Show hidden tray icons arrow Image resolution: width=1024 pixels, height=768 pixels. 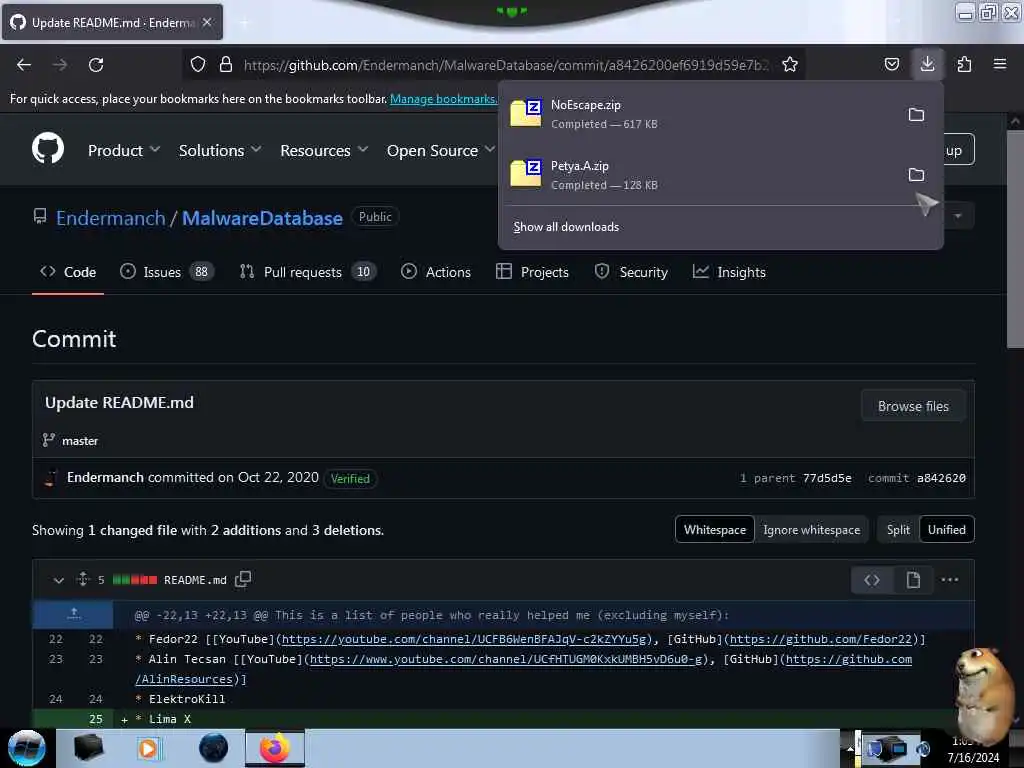coord(849,748)
